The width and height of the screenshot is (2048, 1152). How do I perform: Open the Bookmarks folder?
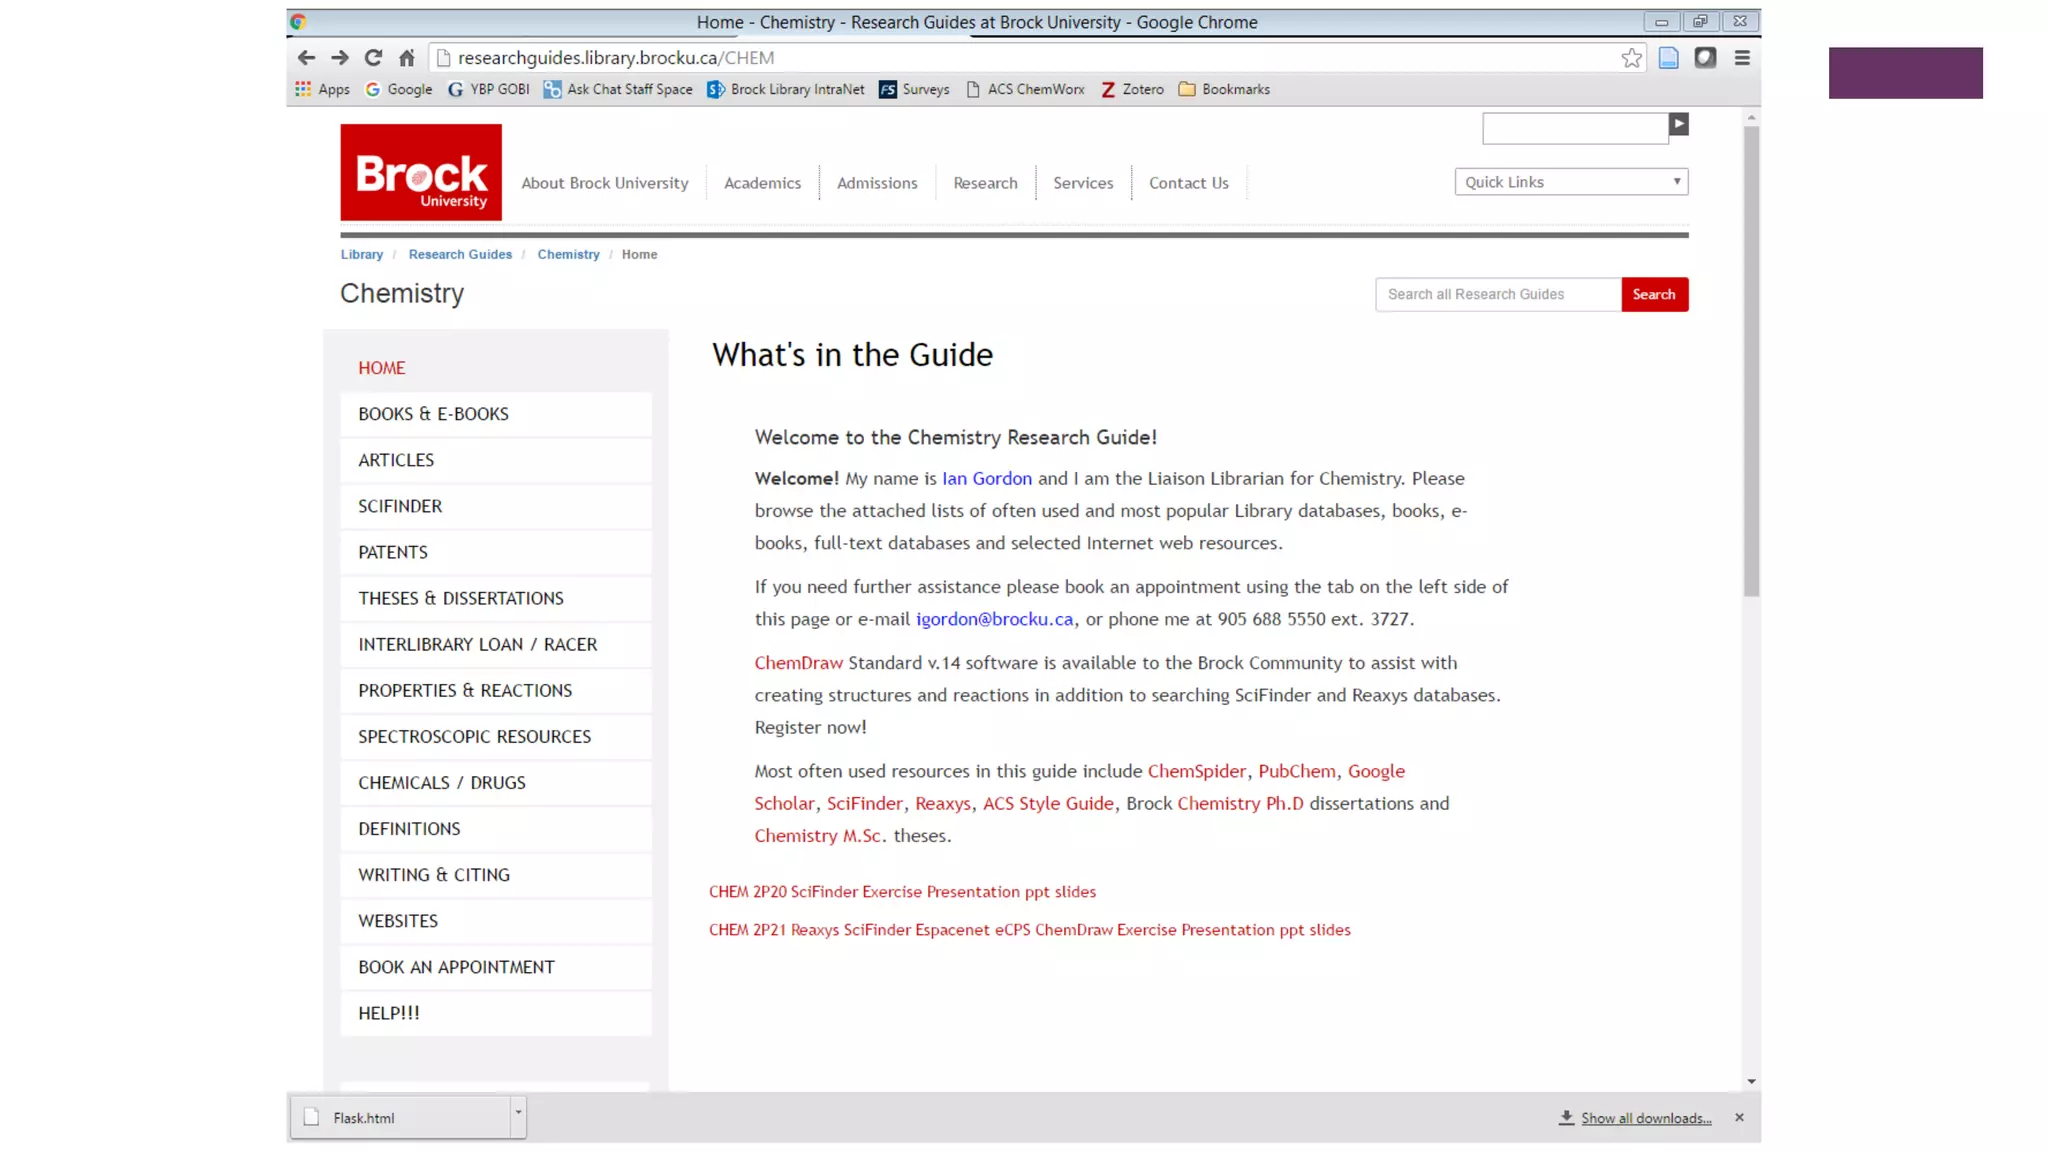pyautogui.click(x=1224, y=89)
